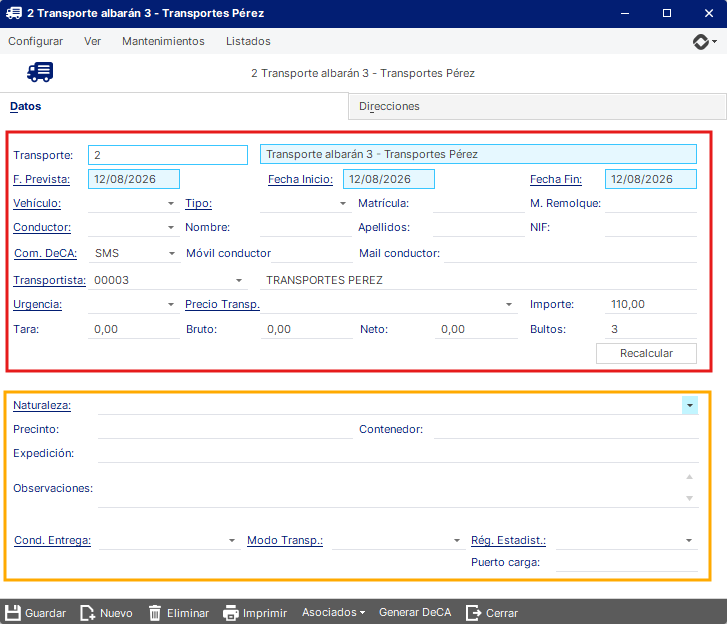Click the transport truck icon below the menu
The image size is (727, 624).
(40, 72)
